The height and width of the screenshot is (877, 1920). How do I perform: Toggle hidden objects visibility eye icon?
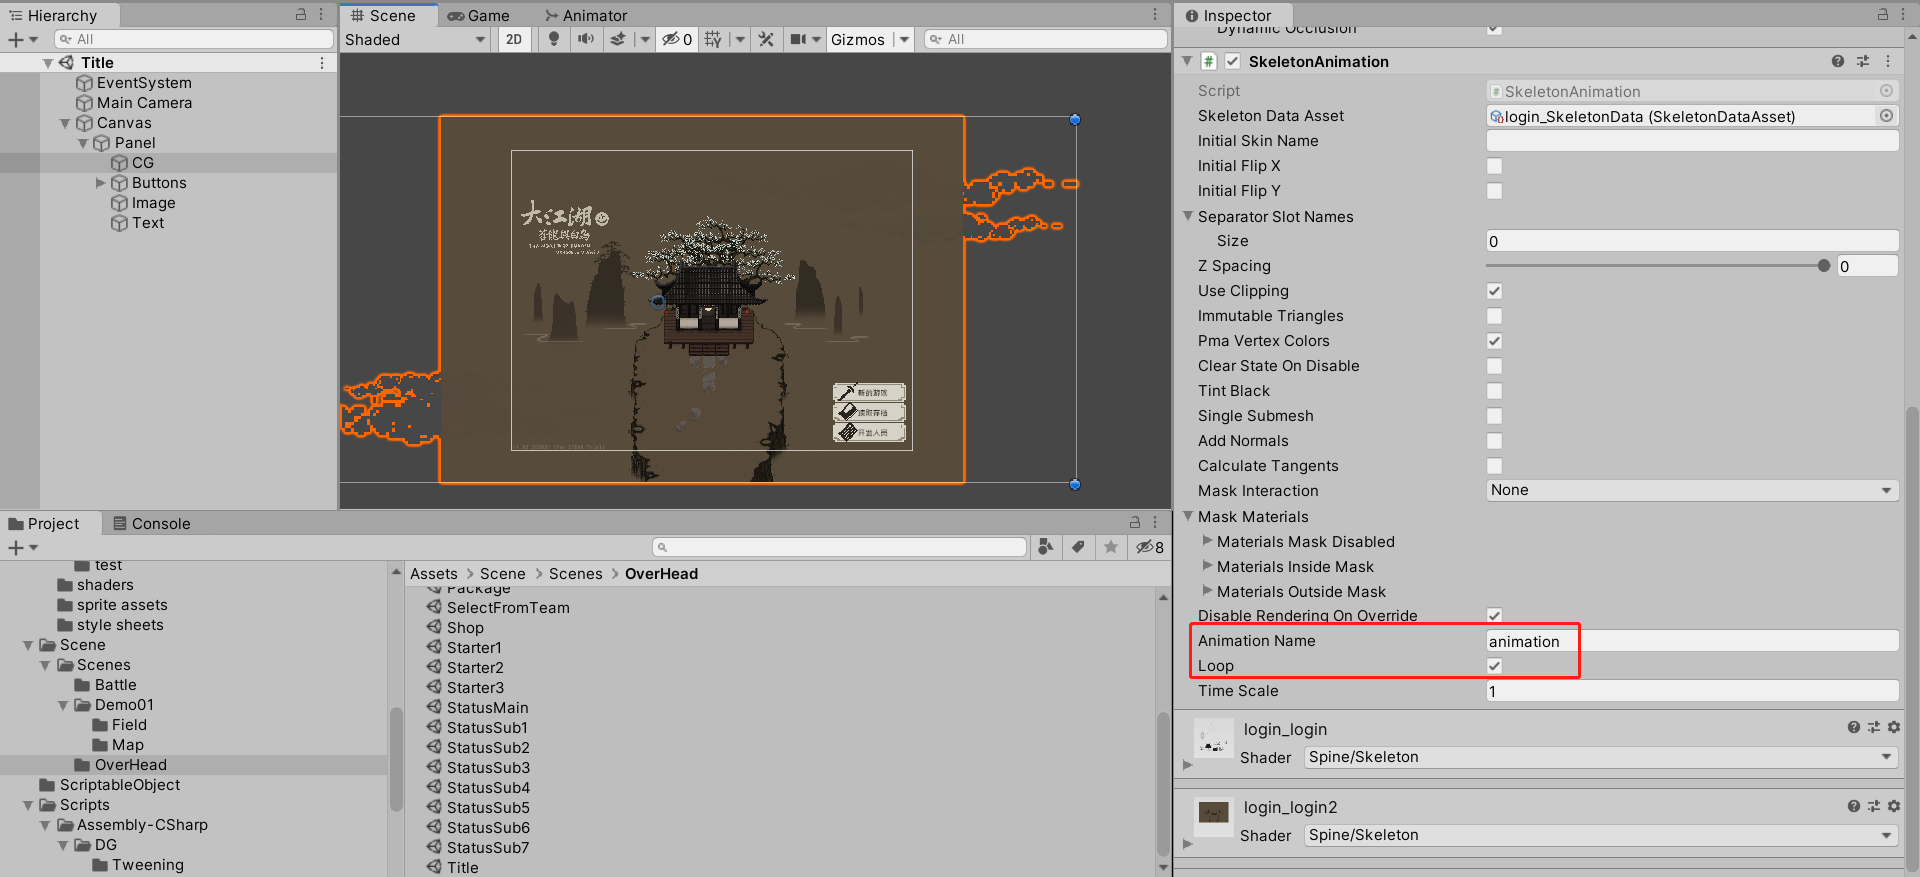pos(677,39)
